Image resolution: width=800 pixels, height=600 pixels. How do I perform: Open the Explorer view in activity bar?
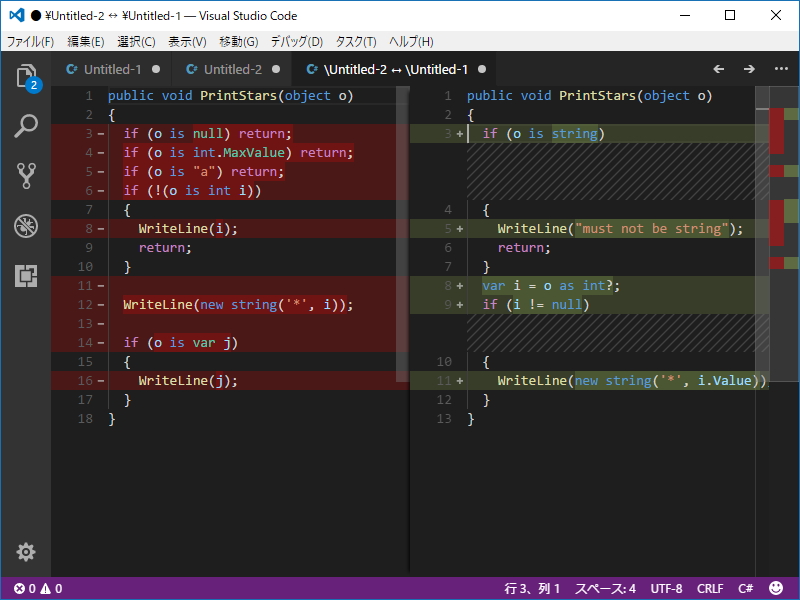pos(27,77)
